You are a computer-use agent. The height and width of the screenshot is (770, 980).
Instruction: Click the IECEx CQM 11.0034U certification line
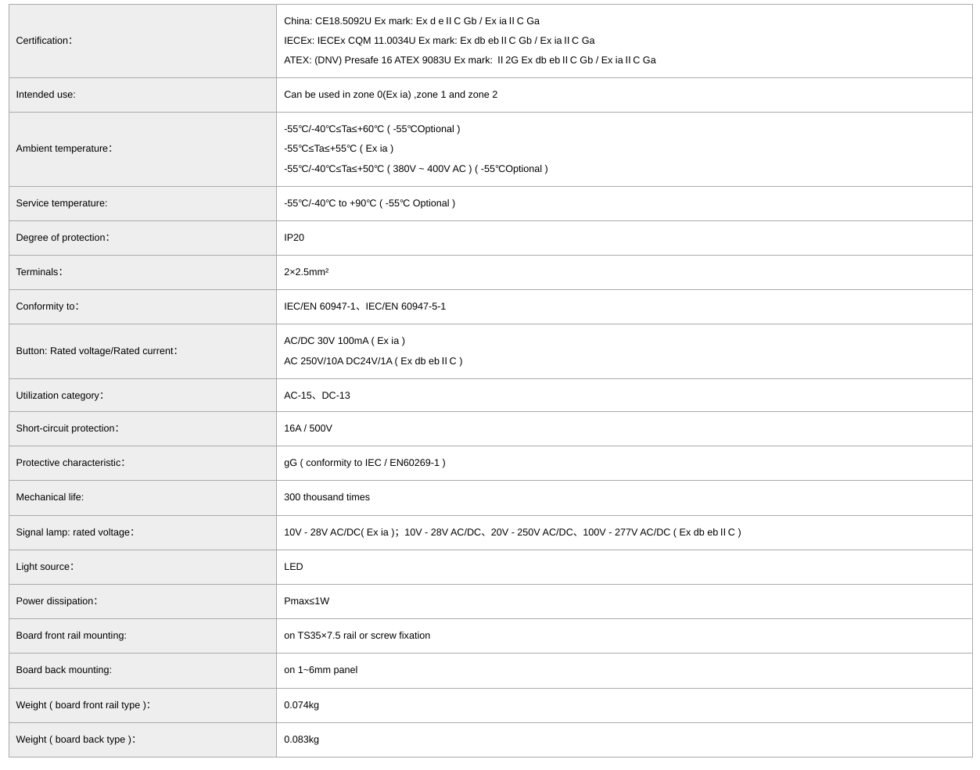pos(440,41)
